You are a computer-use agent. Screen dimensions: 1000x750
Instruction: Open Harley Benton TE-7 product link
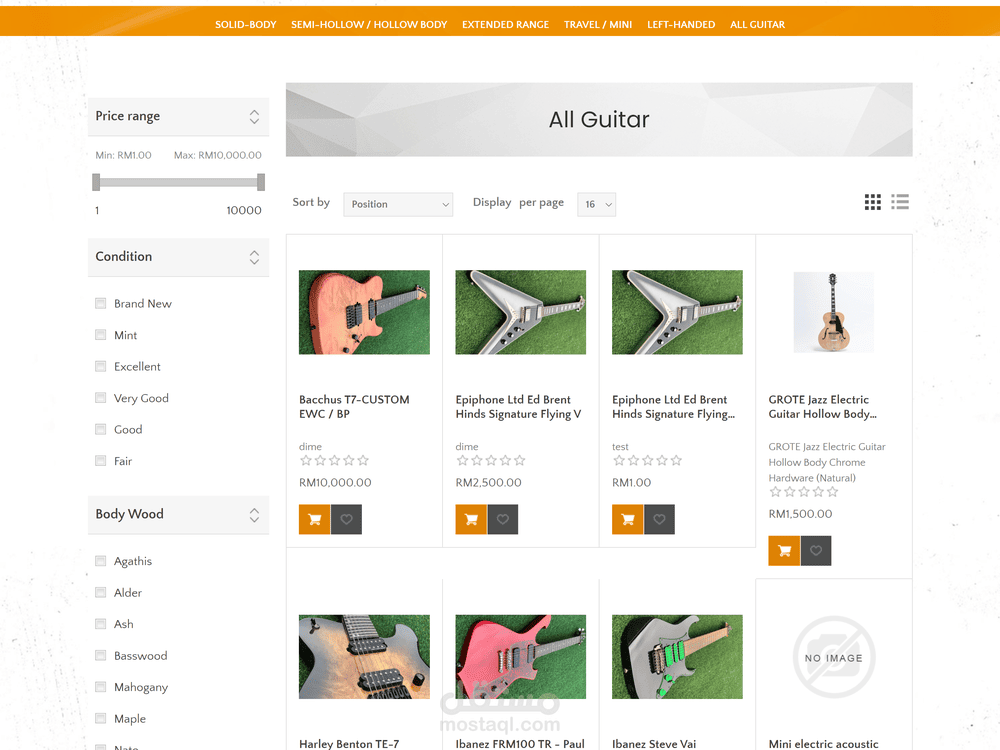tap(349, 744)
